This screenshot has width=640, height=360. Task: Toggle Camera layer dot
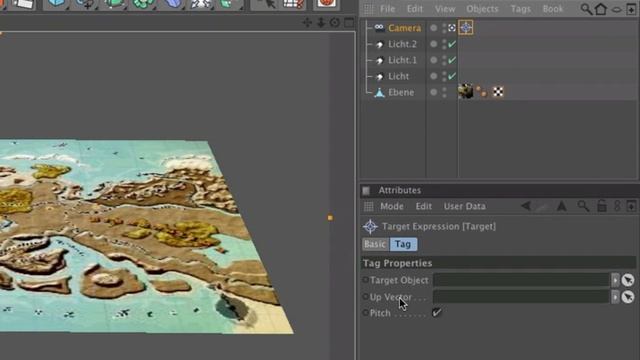coord(433,28)
